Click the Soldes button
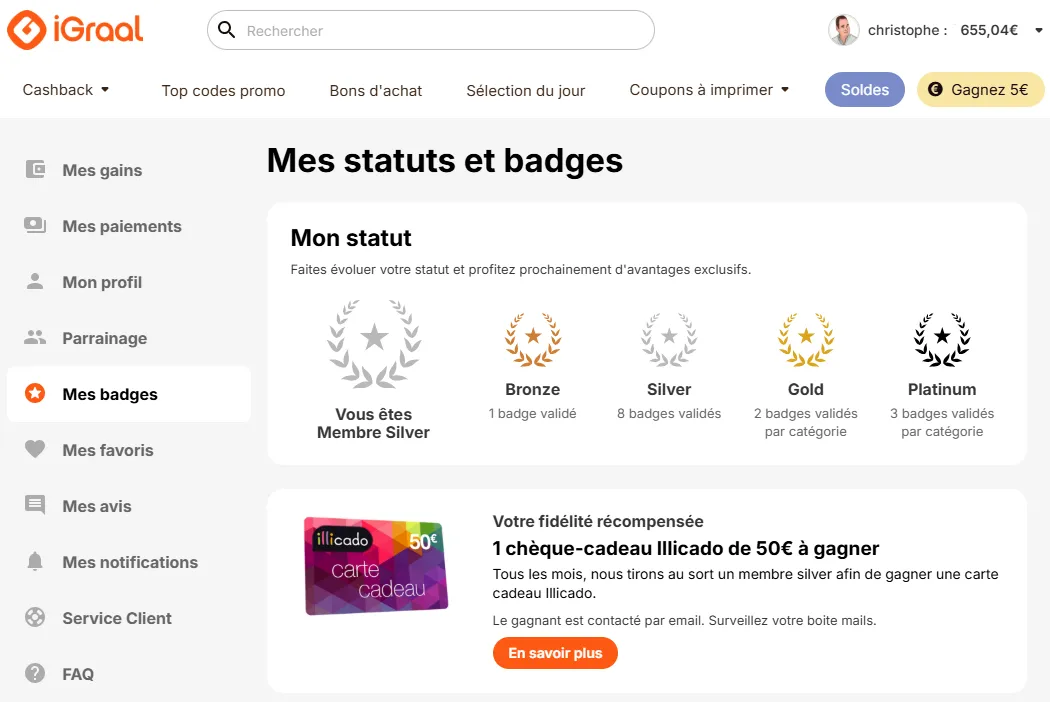The width and height of the screenshot is (1050, 702). coord(865,90)
